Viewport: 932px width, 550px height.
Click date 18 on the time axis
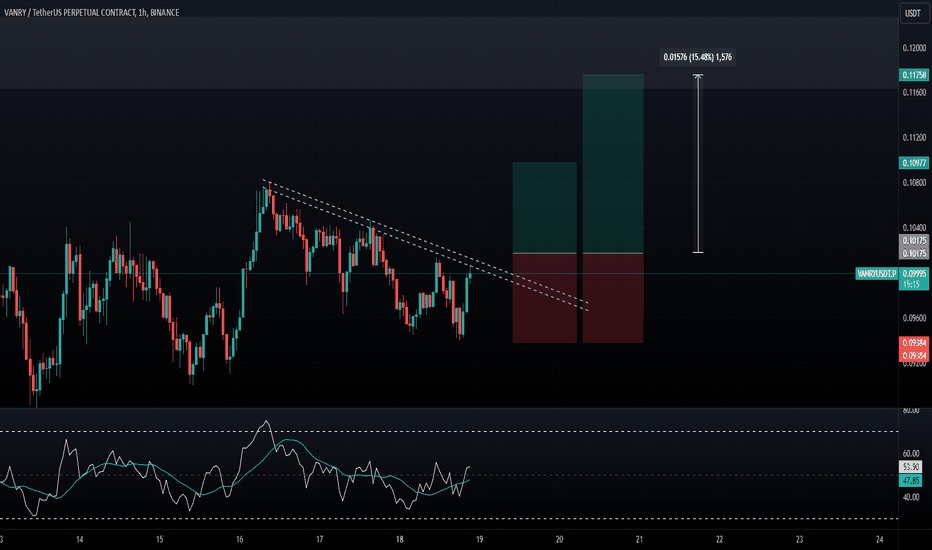click(399, 539)
